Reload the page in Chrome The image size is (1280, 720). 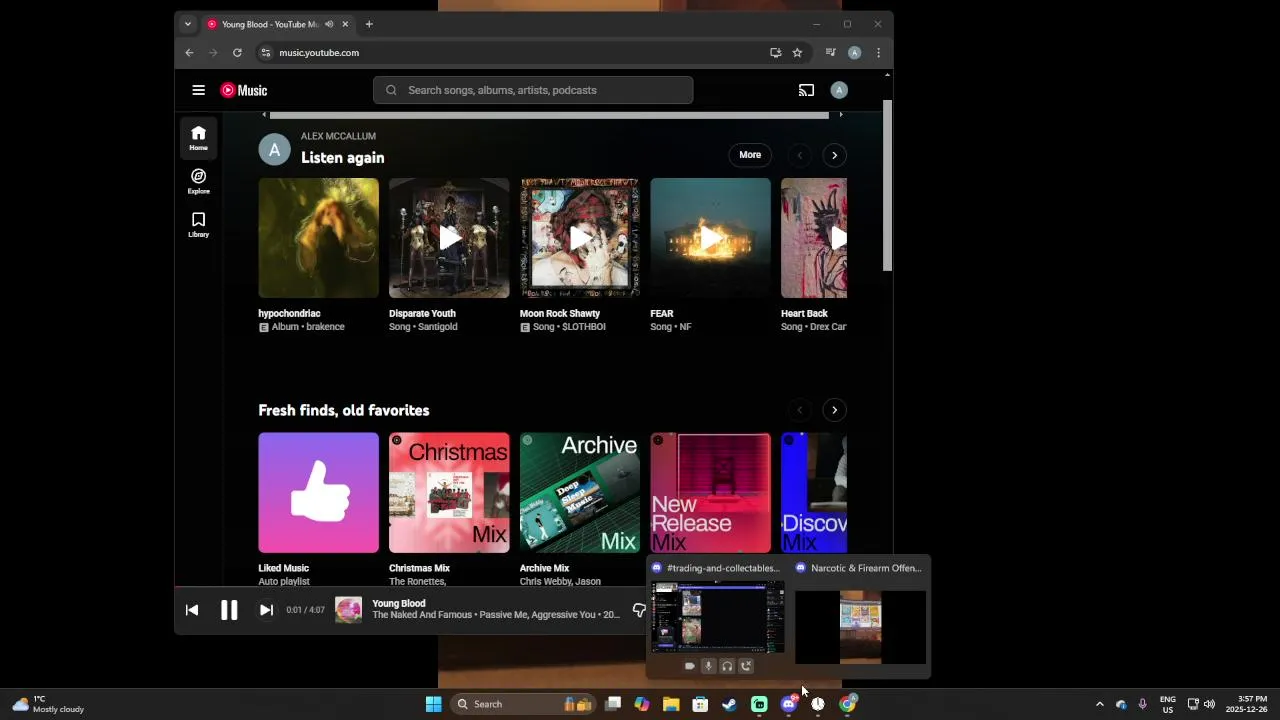click(237, 53)
